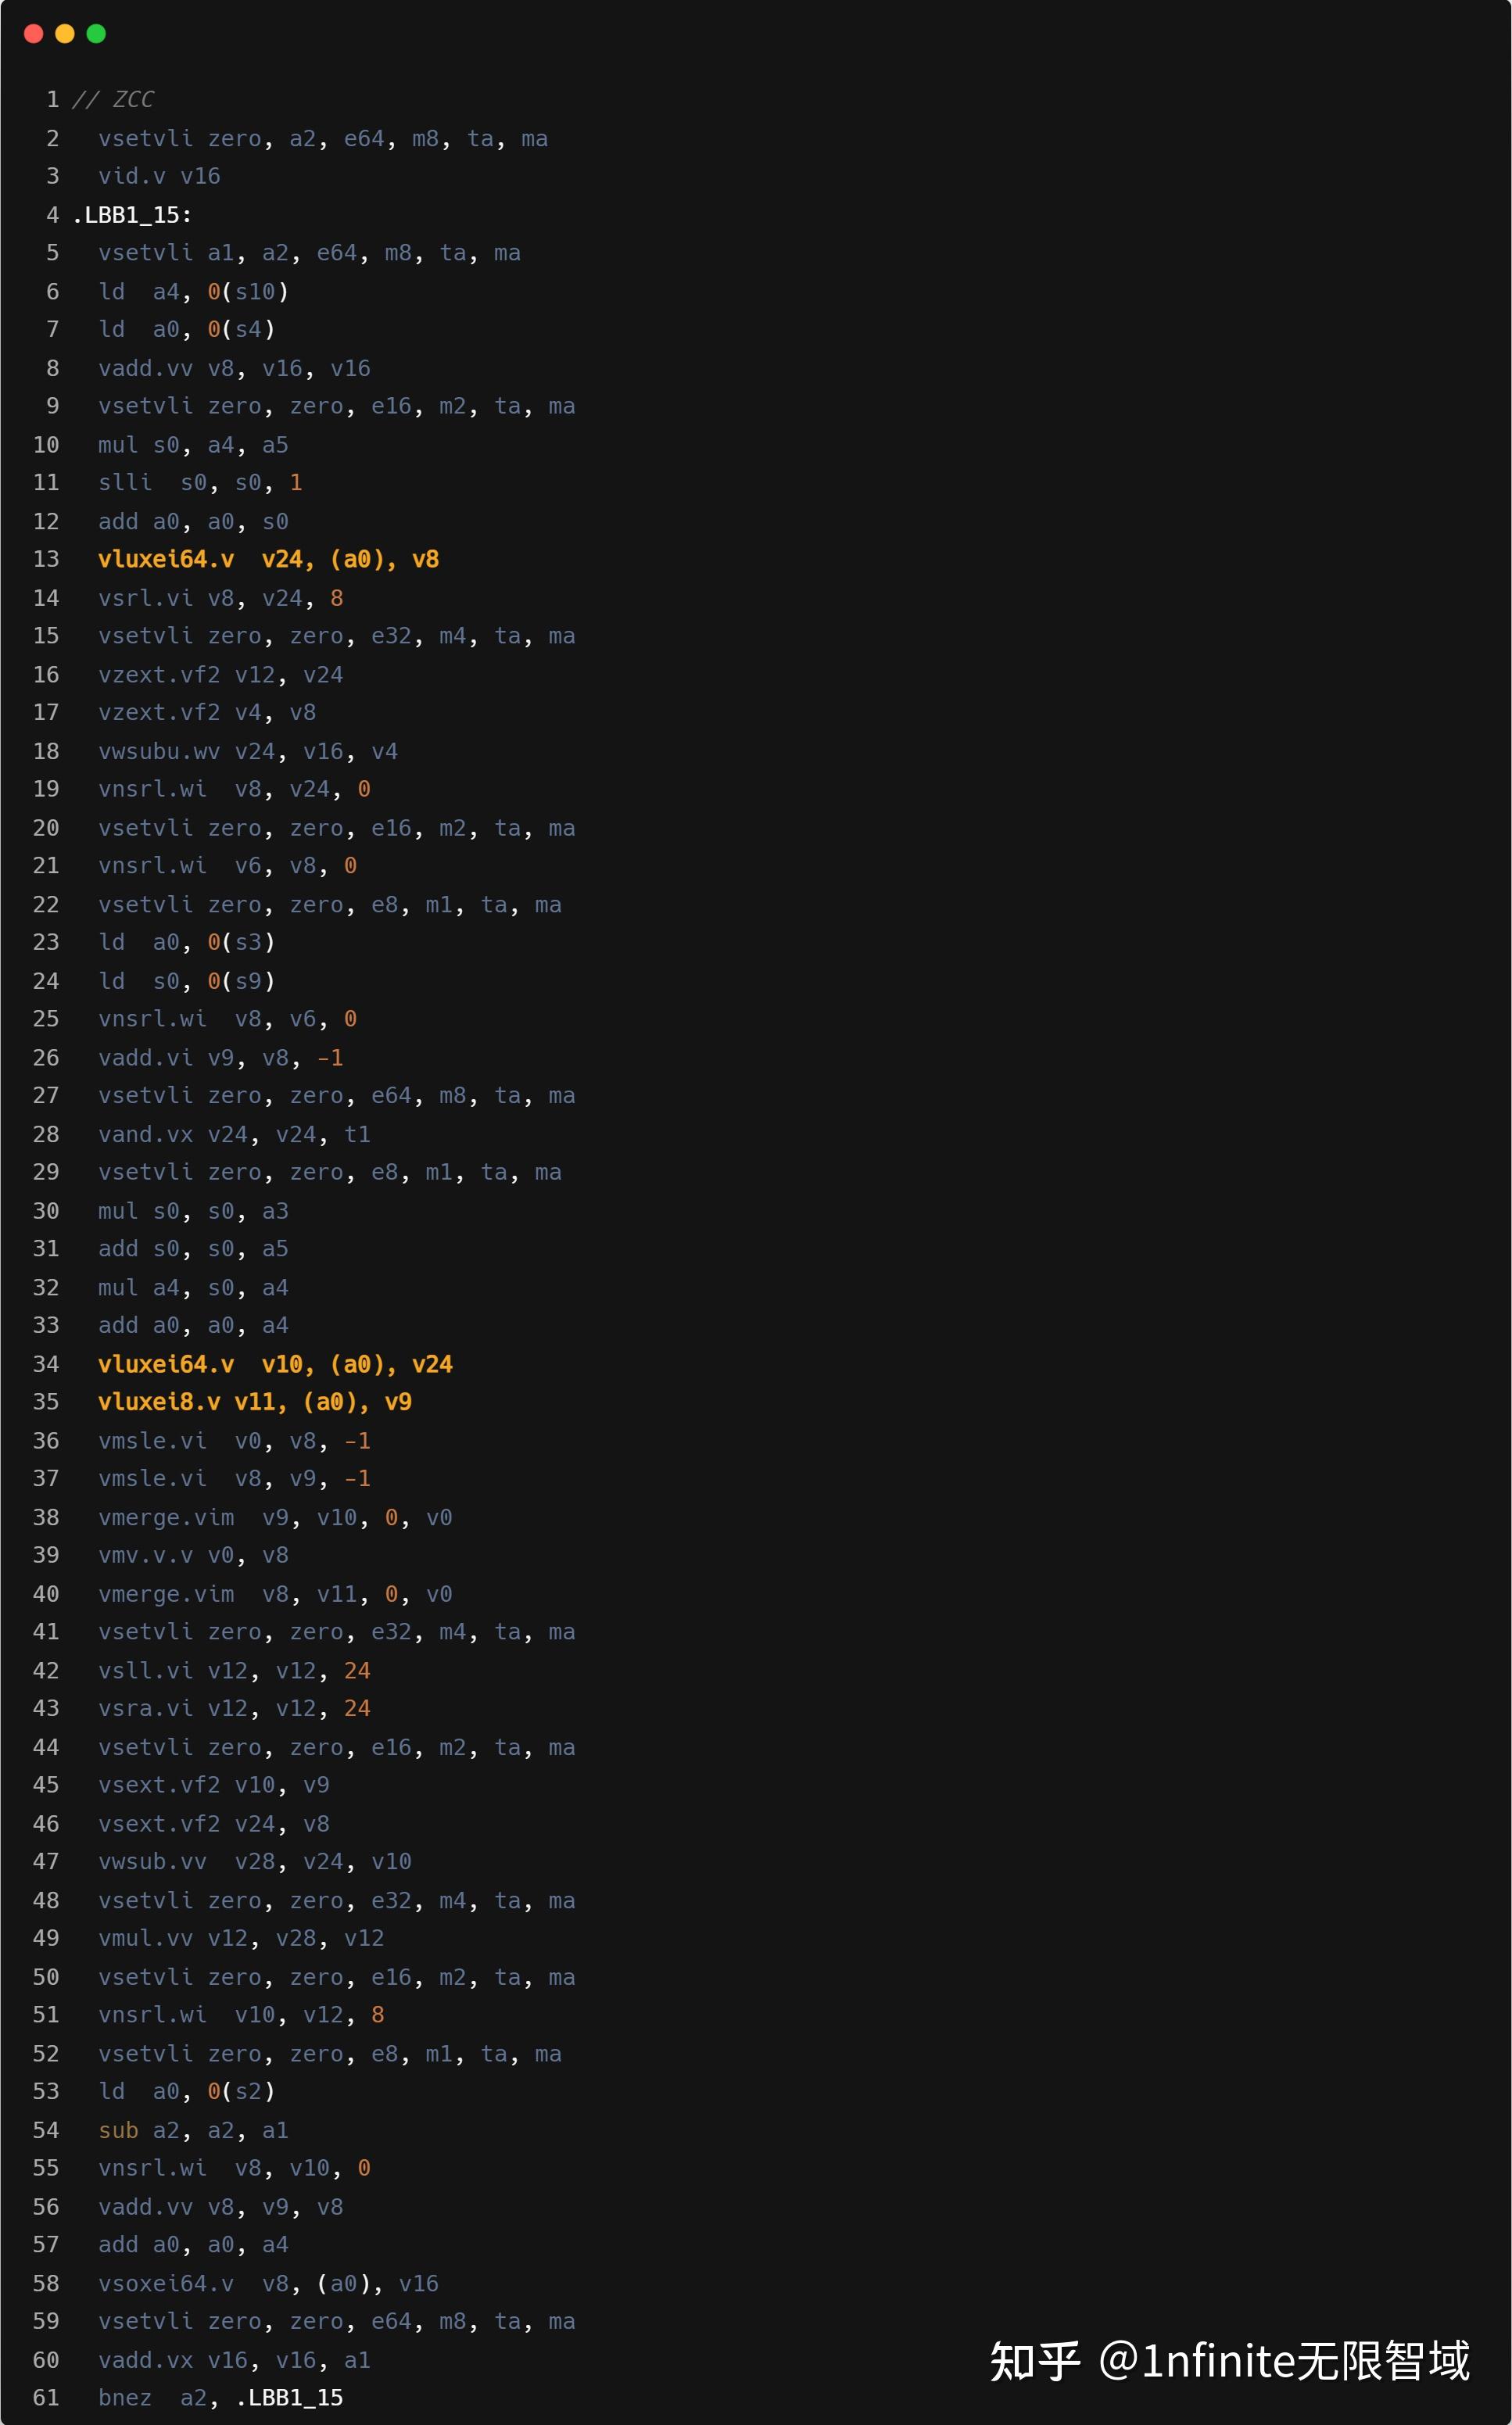Click the yellow minimize window button
Screen dimensions: 1512x2425
click(65, 34)
